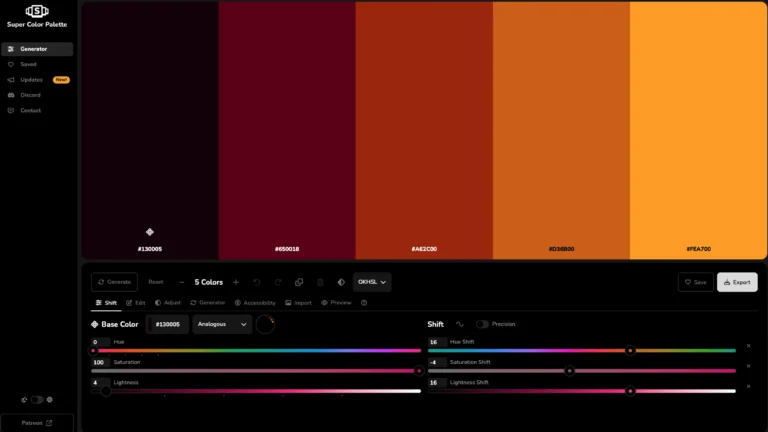768x432 pixels.
Task: Click the Saturation Shift value field
Action: coord(437,362)
